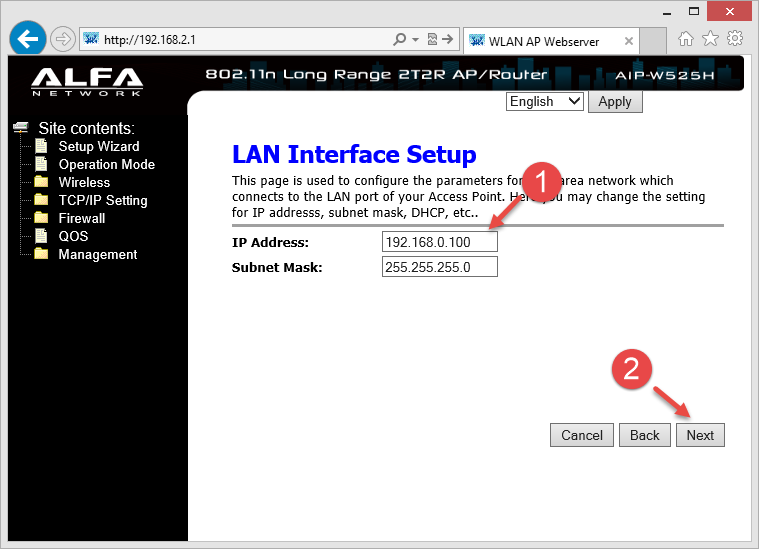Click the Apply language button
Image resolution: width=759 pixels, height=549 pixels.
(615, 102)
